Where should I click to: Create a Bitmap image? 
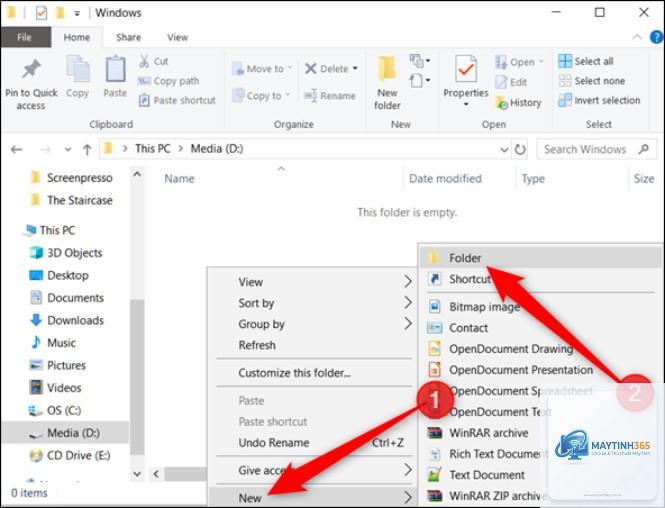(x=542, y=306)
